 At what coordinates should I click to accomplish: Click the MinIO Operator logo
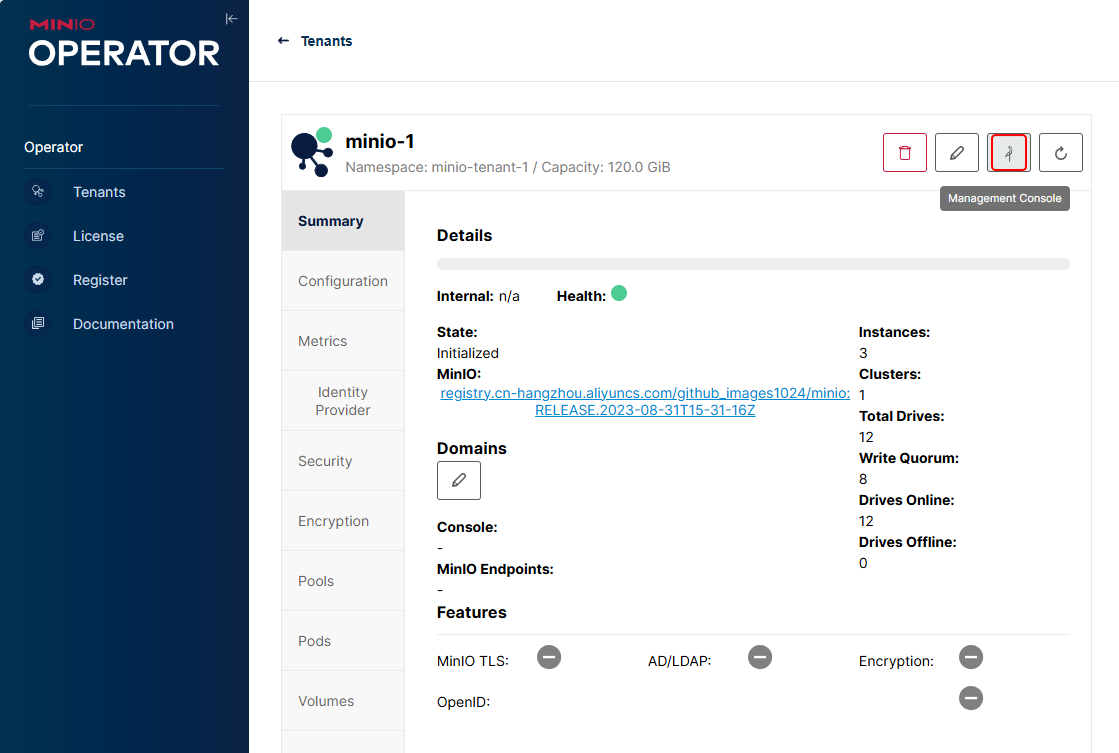pyautogui.click(x=124, y=44)
